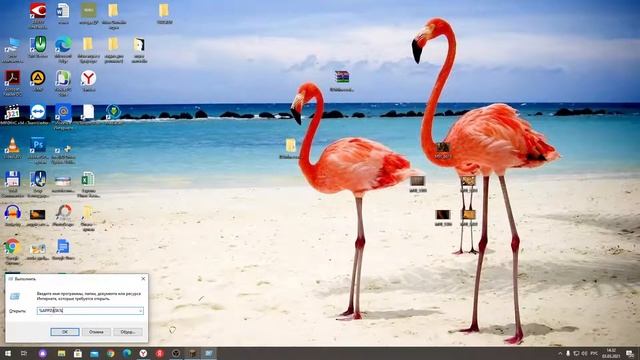Expand the Run dialog command history dropdown

tap(140, 311)
